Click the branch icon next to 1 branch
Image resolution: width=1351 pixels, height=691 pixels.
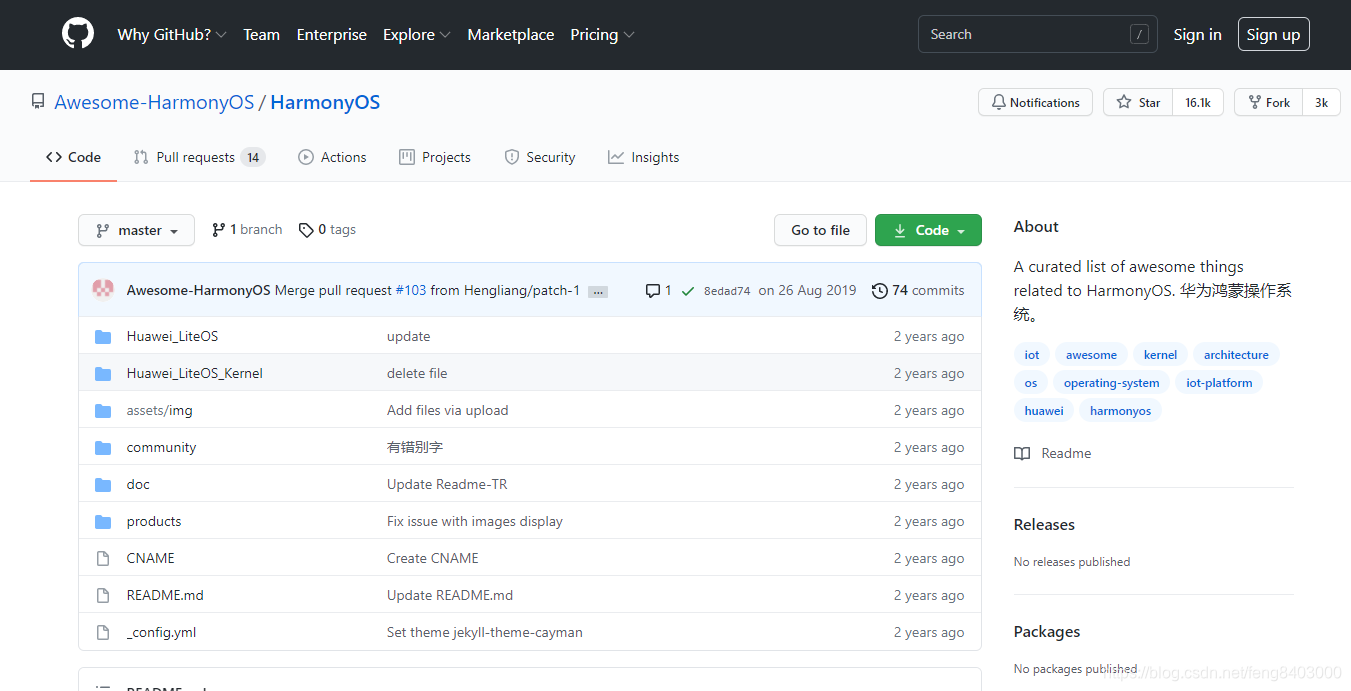click(x=219, y=230)
